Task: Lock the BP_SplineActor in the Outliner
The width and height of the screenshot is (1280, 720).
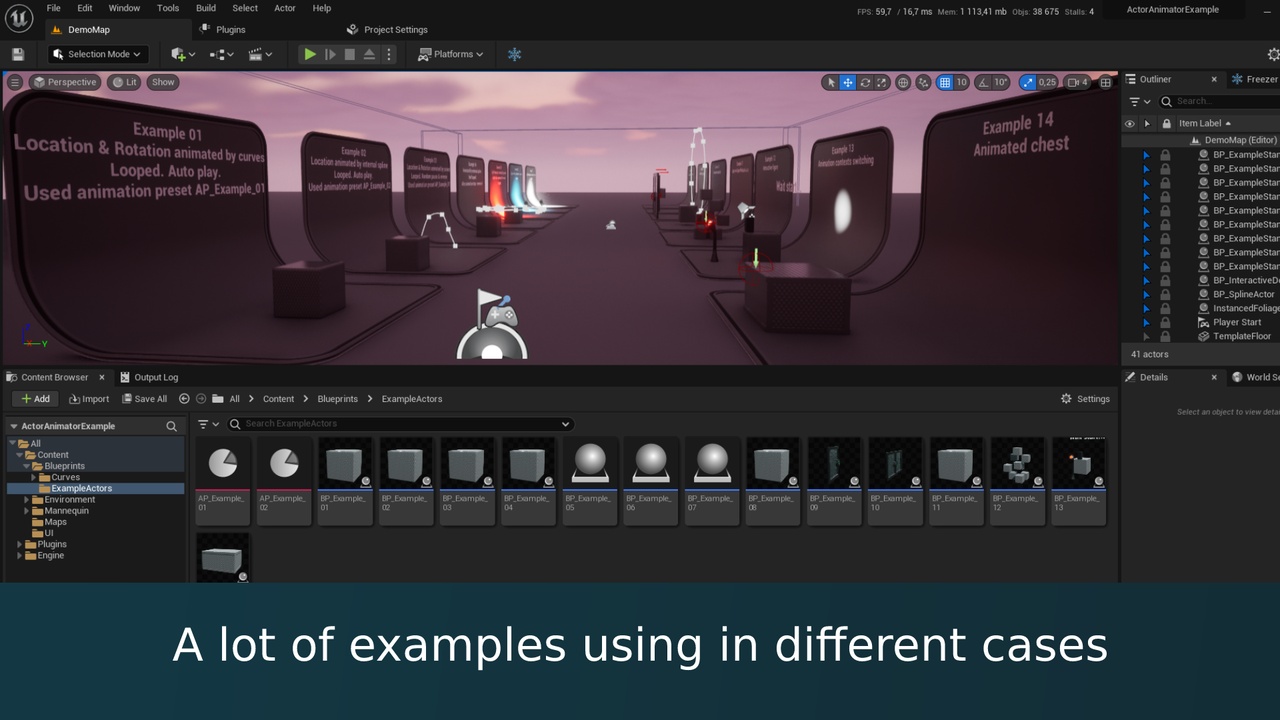Action: (1165, 294)
